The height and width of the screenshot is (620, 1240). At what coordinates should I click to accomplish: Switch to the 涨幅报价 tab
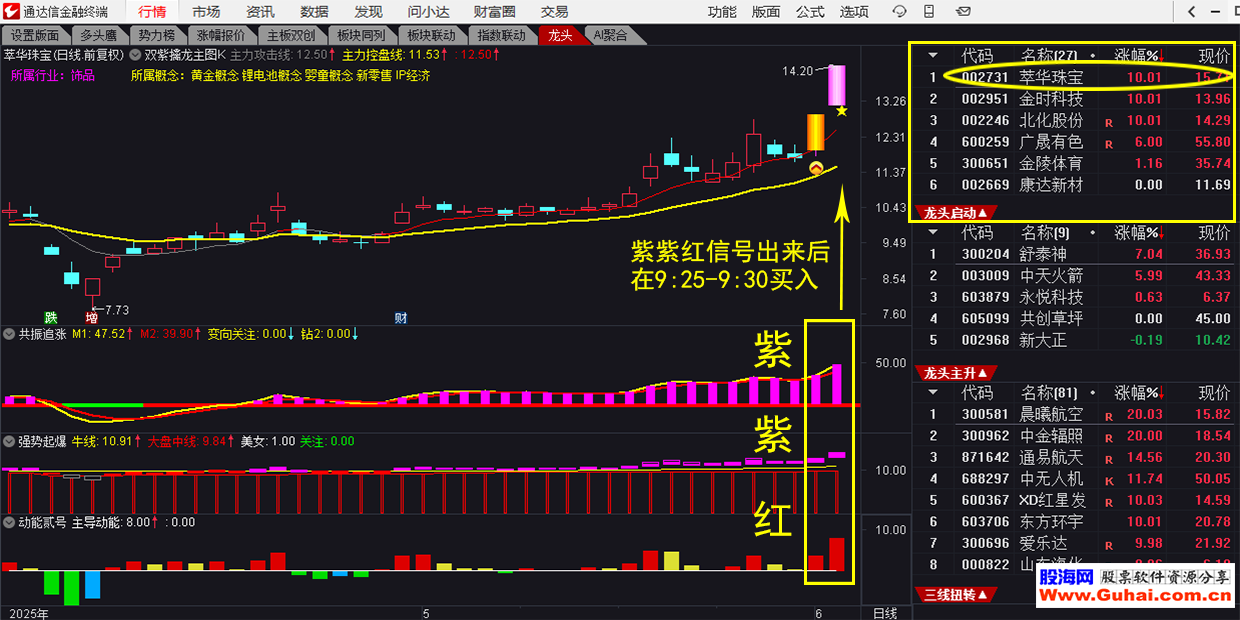pyautogui.click(x=220, y=35)
